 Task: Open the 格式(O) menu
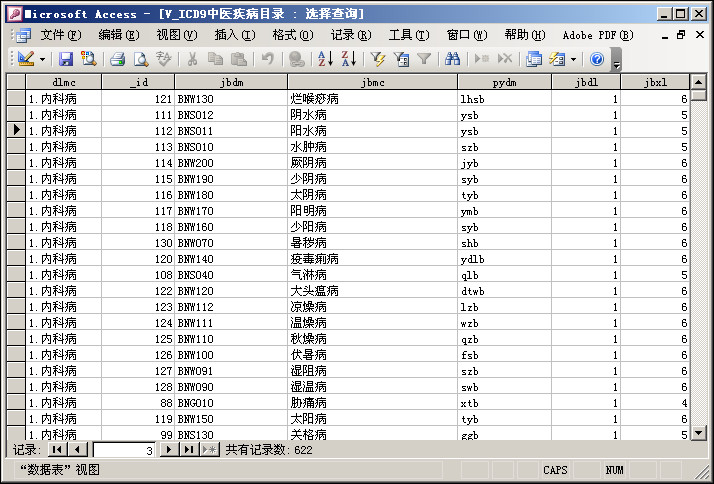pos(293,35)
